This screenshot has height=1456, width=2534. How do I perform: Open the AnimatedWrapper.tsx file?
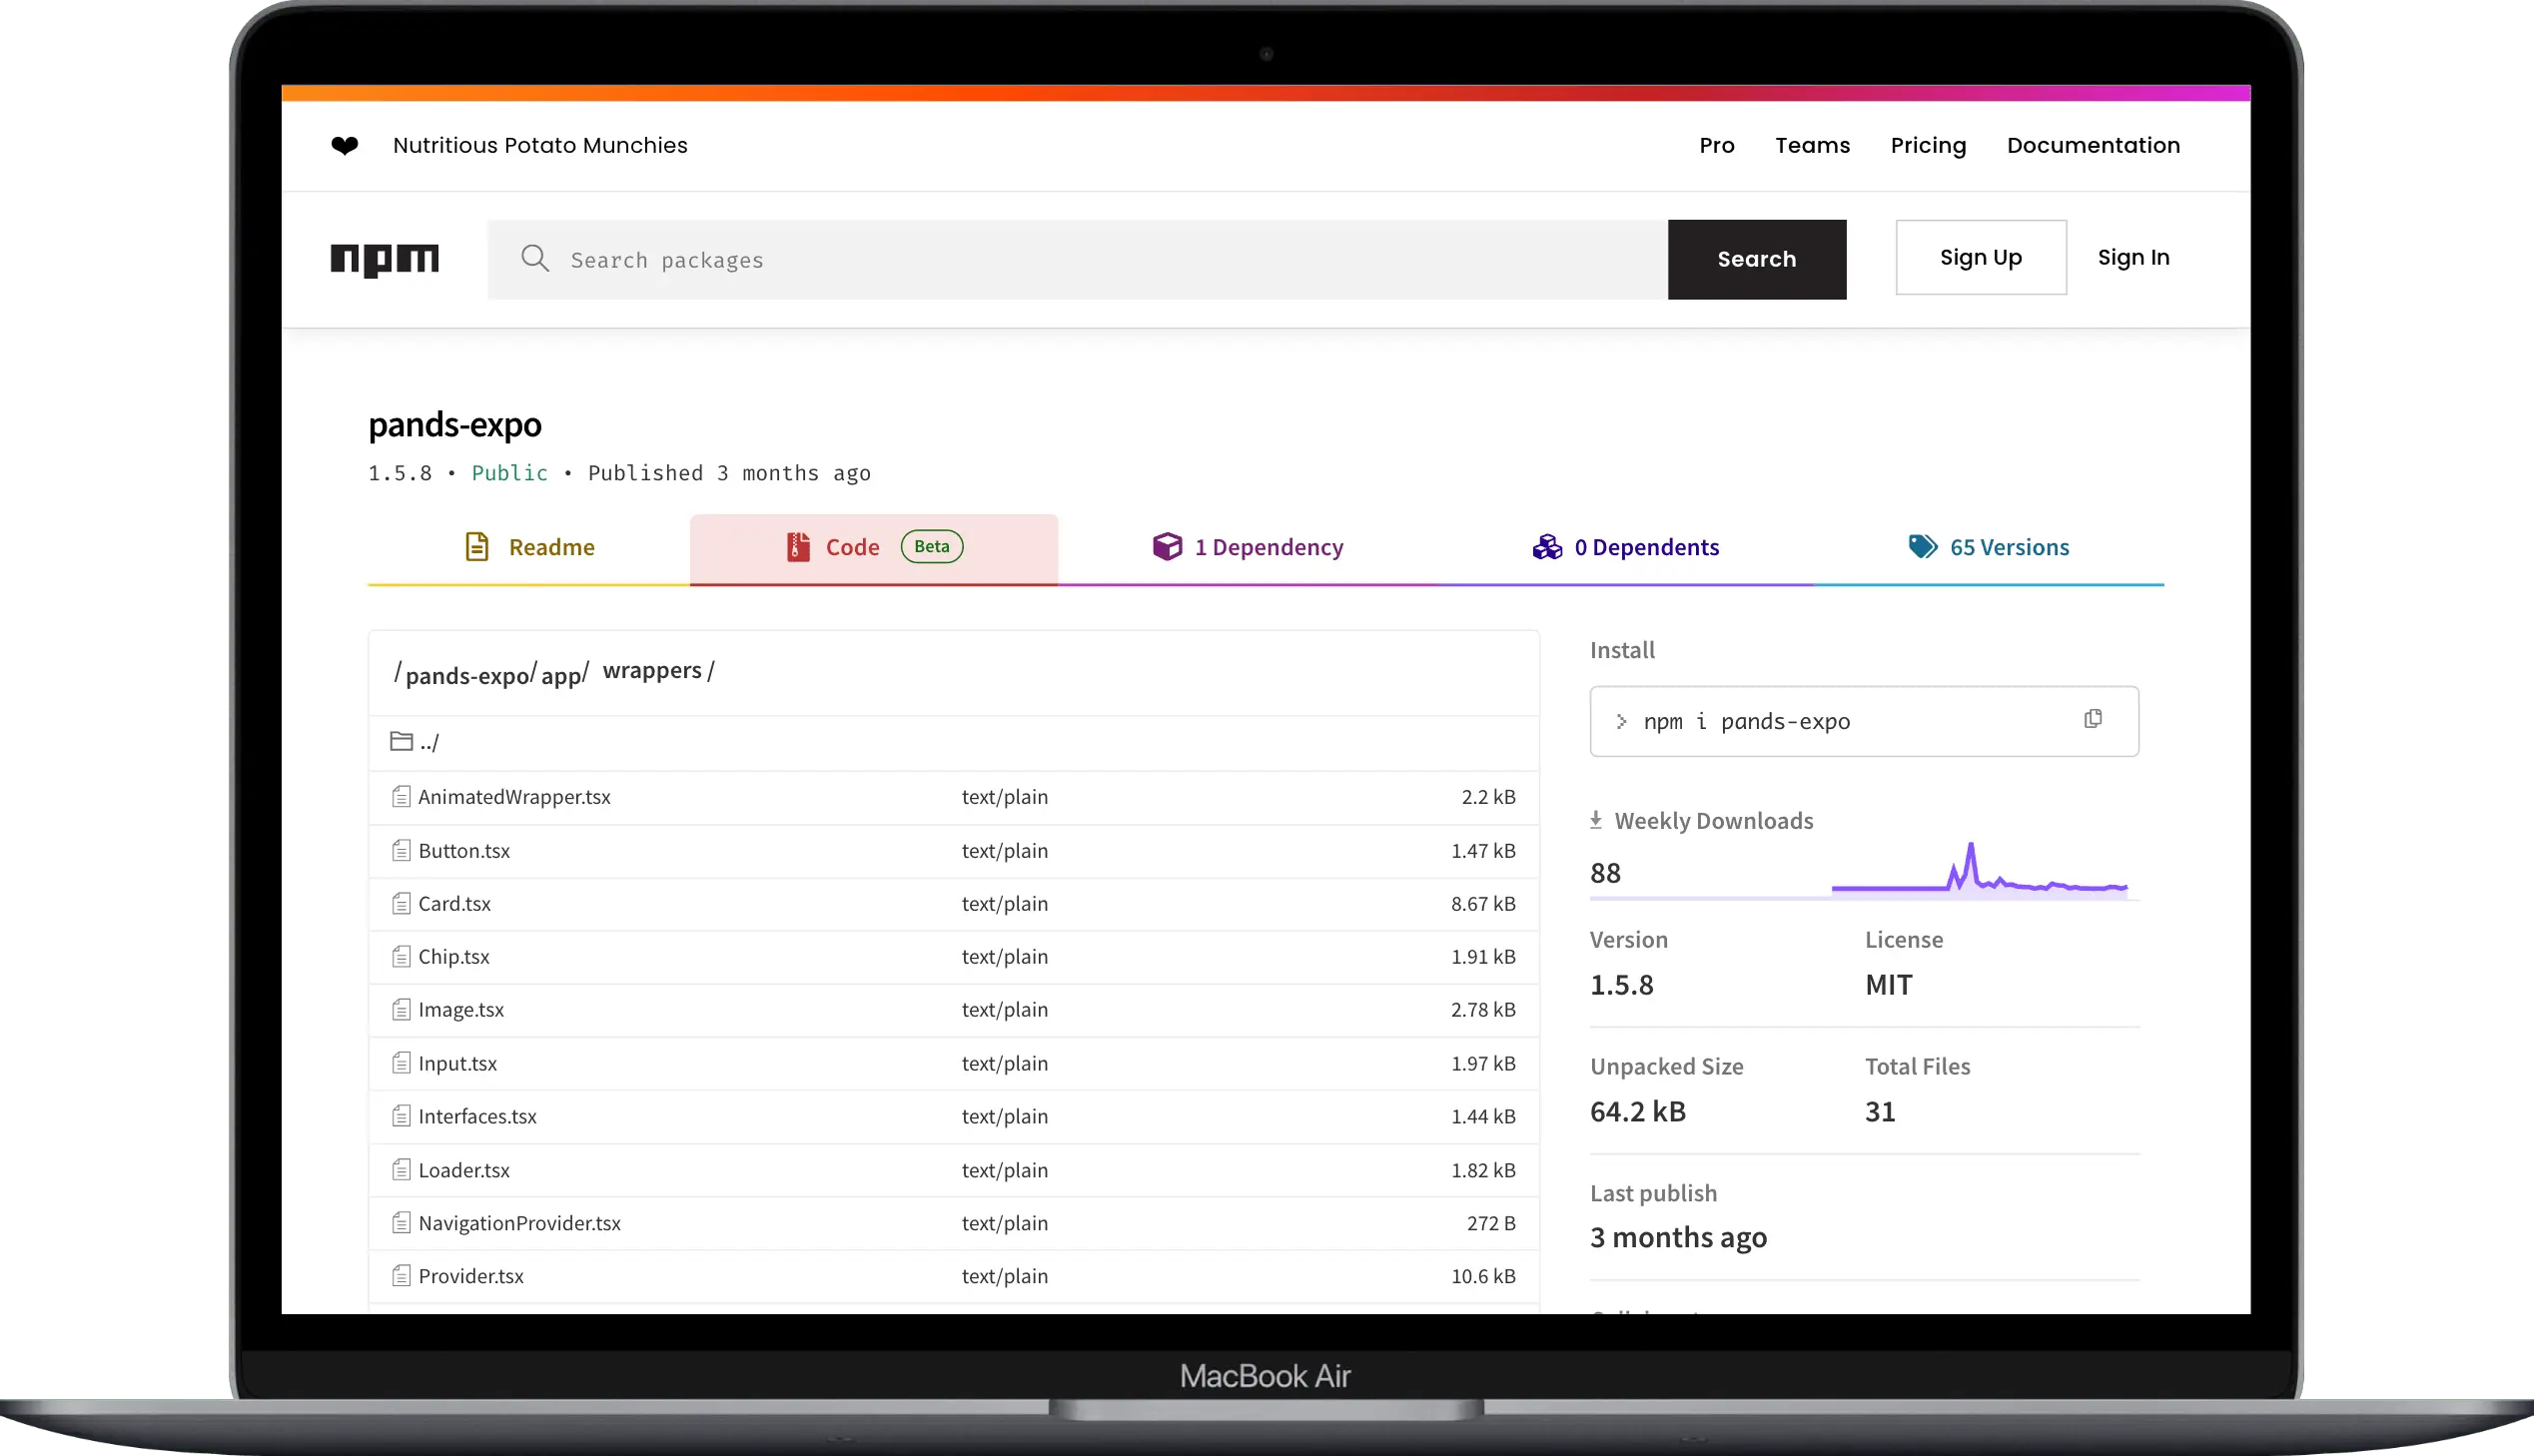click(x=514, y=796)
